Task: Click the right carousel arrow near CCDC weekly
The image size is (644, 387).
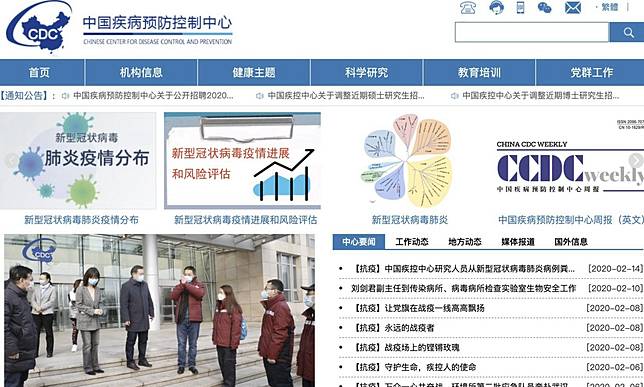Action: (636, 161)
